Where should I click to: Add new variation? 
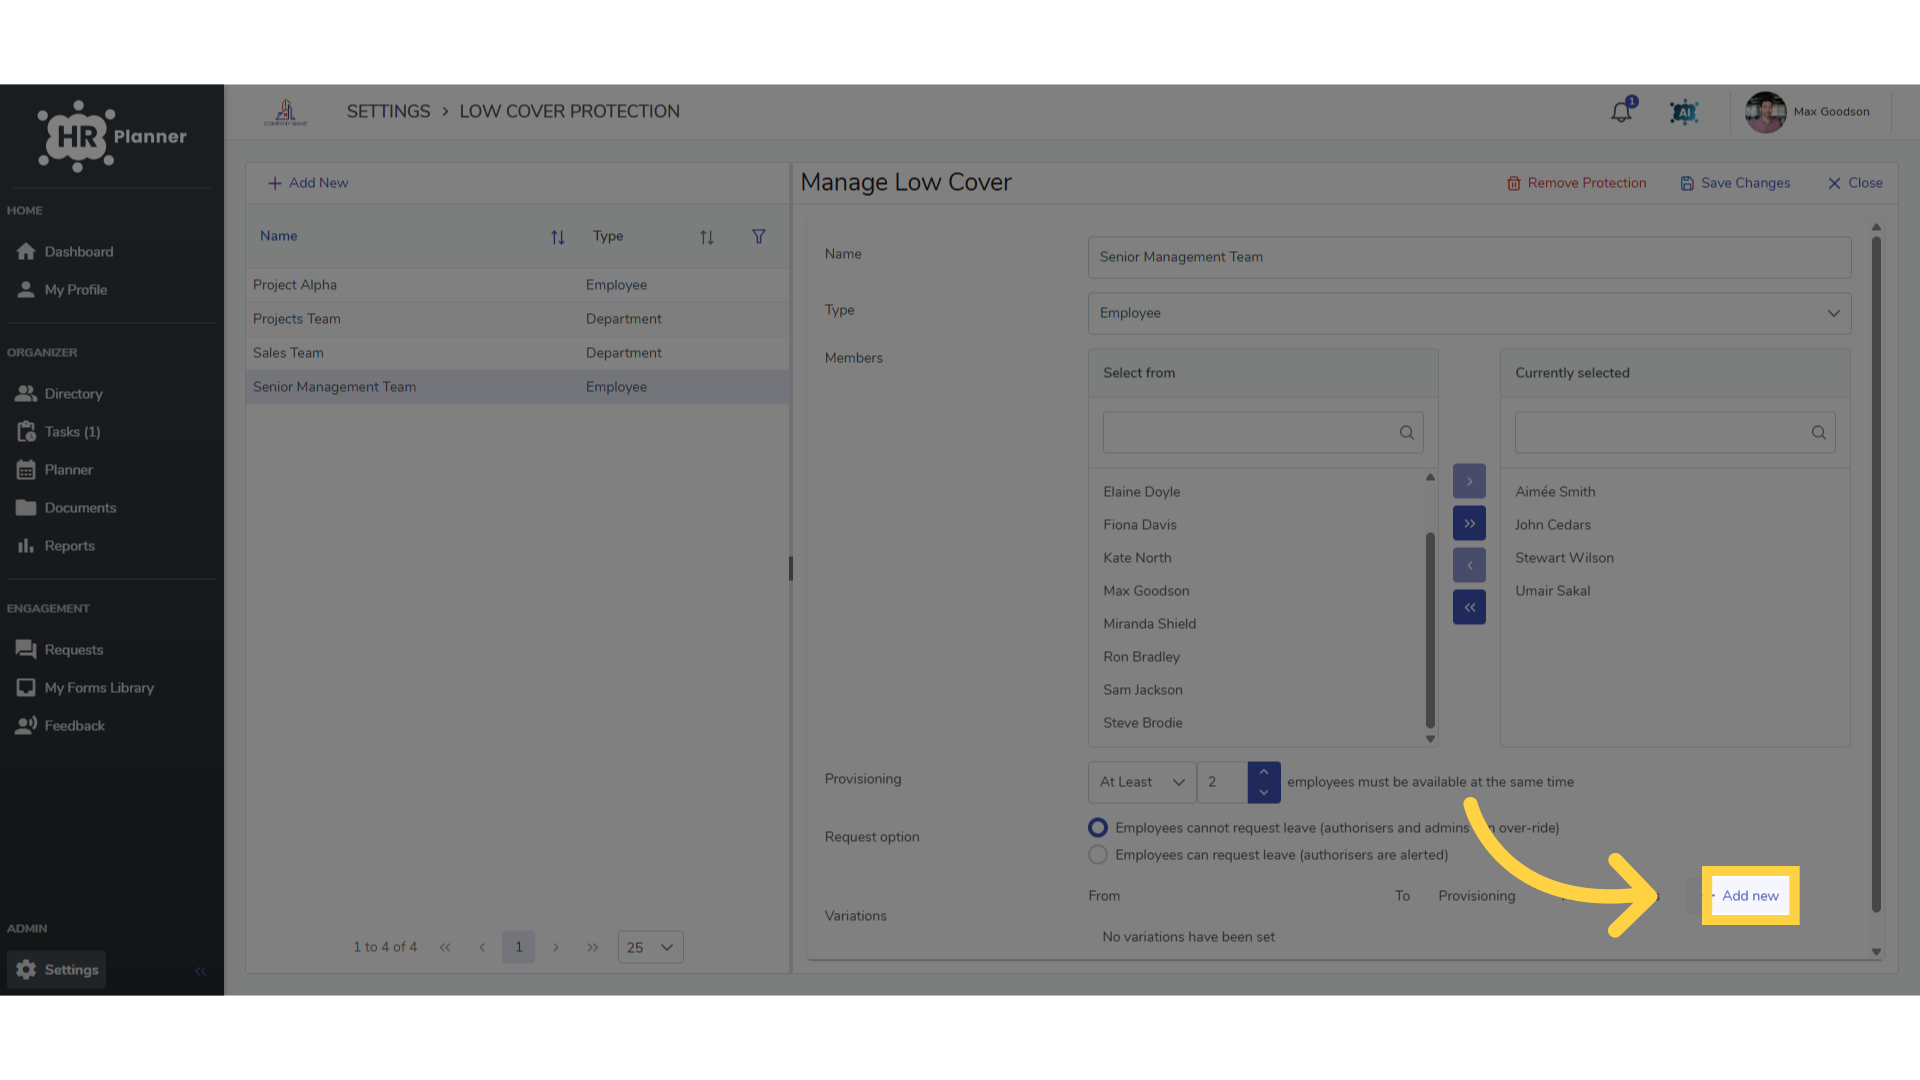coord(1750,896)
